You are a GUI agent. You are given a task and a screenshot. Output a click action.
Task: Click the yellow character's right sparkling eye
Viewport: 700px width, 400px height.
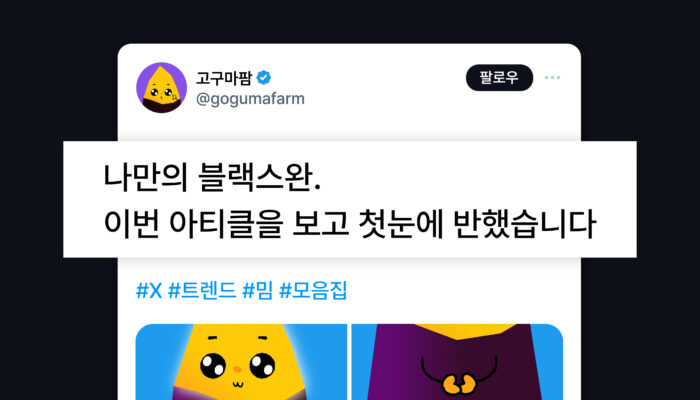(262, 365)
